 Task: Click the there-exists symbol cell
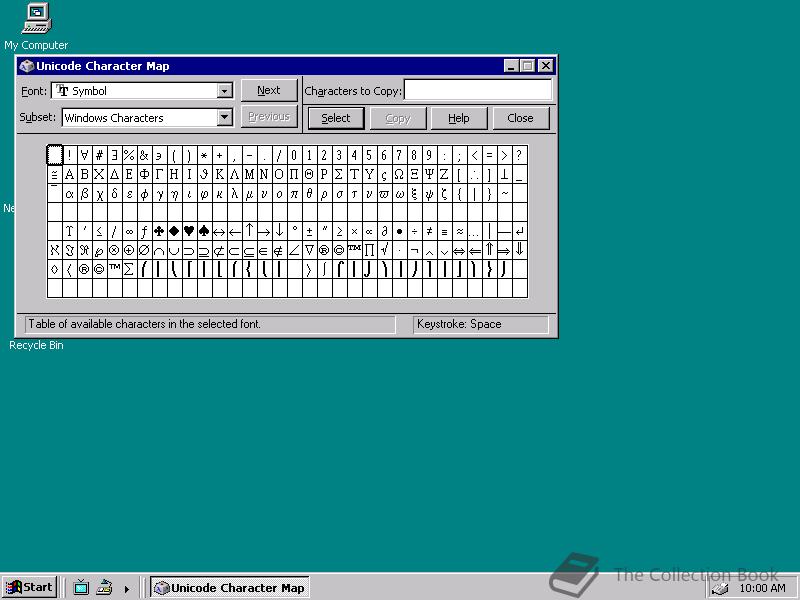(x=114, y=155)
